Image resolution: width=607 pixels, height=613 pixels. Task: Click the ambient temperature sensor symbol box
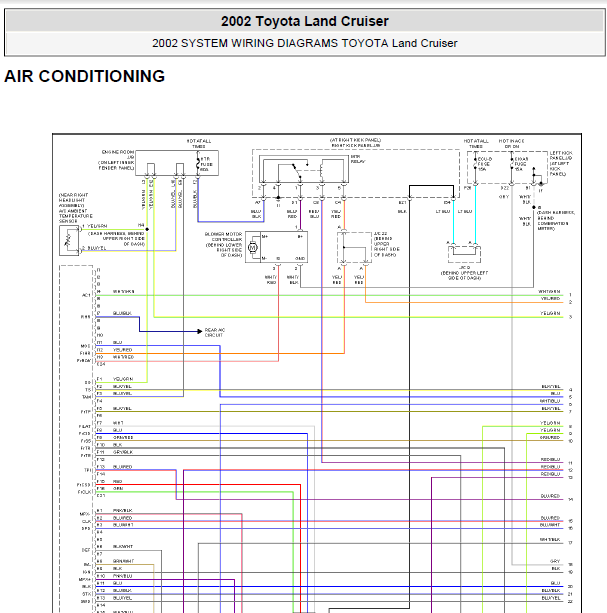pos(69,241)
